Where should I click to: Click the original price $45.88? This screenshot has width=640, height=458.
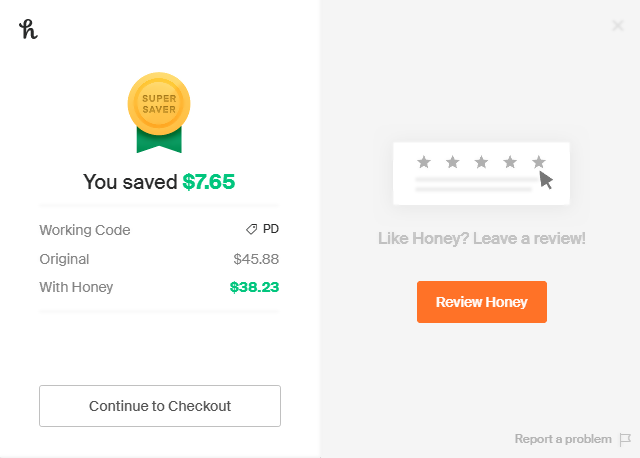(x=256, y=259)
